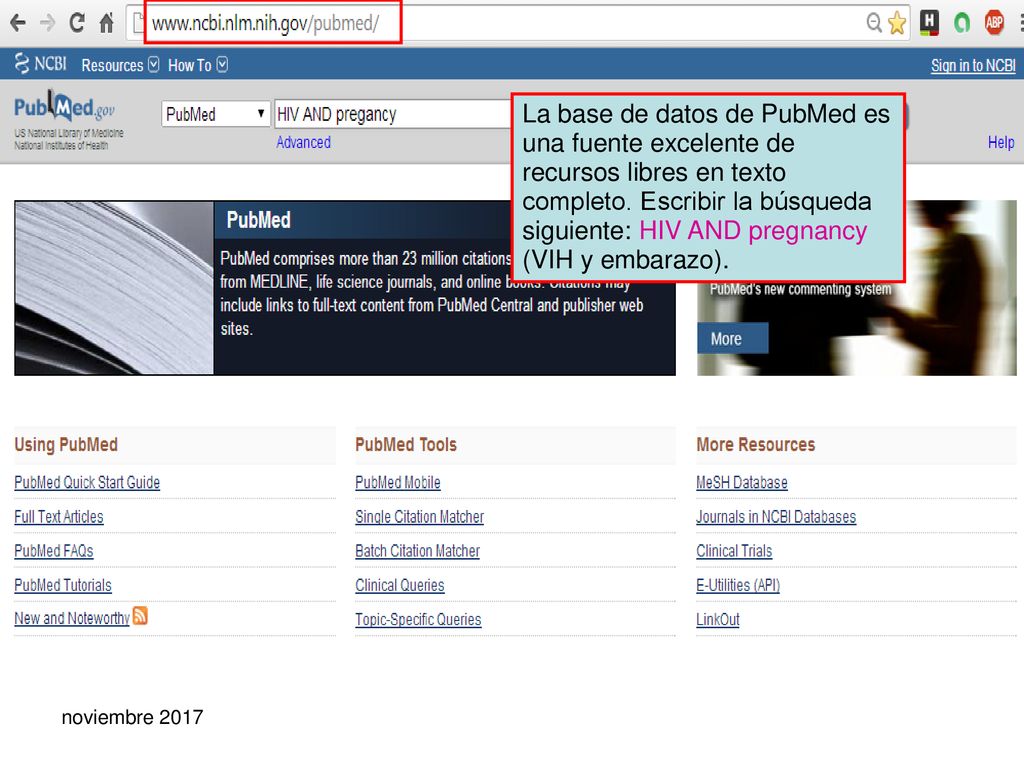Open PubMed Mobile link
Image resolution: width=1024 pixels, height=768 pixels.
pyautogui.click(x=398, y=482)
